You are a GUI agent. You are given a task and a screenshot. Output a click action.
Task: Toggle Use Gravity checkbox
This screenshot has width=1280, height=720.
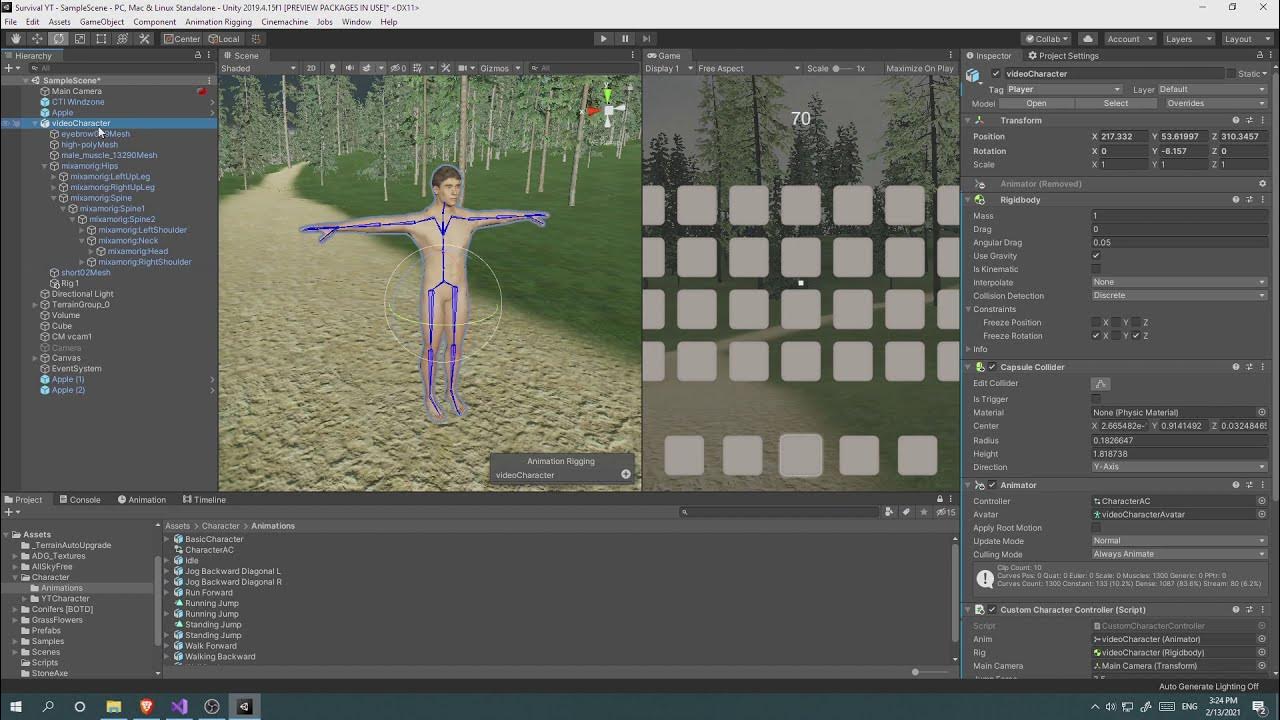[x=1096, y=256]
